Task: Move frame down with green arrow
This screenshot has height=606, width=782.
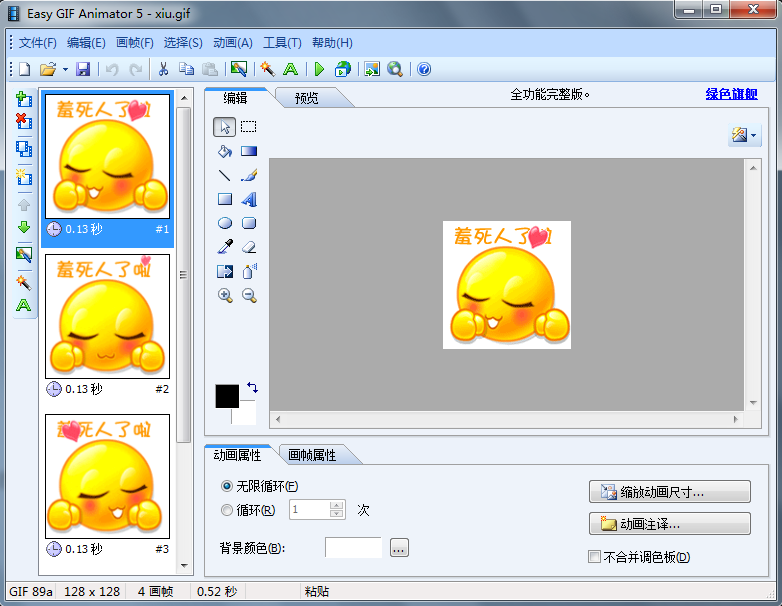Action: point(23,228)
